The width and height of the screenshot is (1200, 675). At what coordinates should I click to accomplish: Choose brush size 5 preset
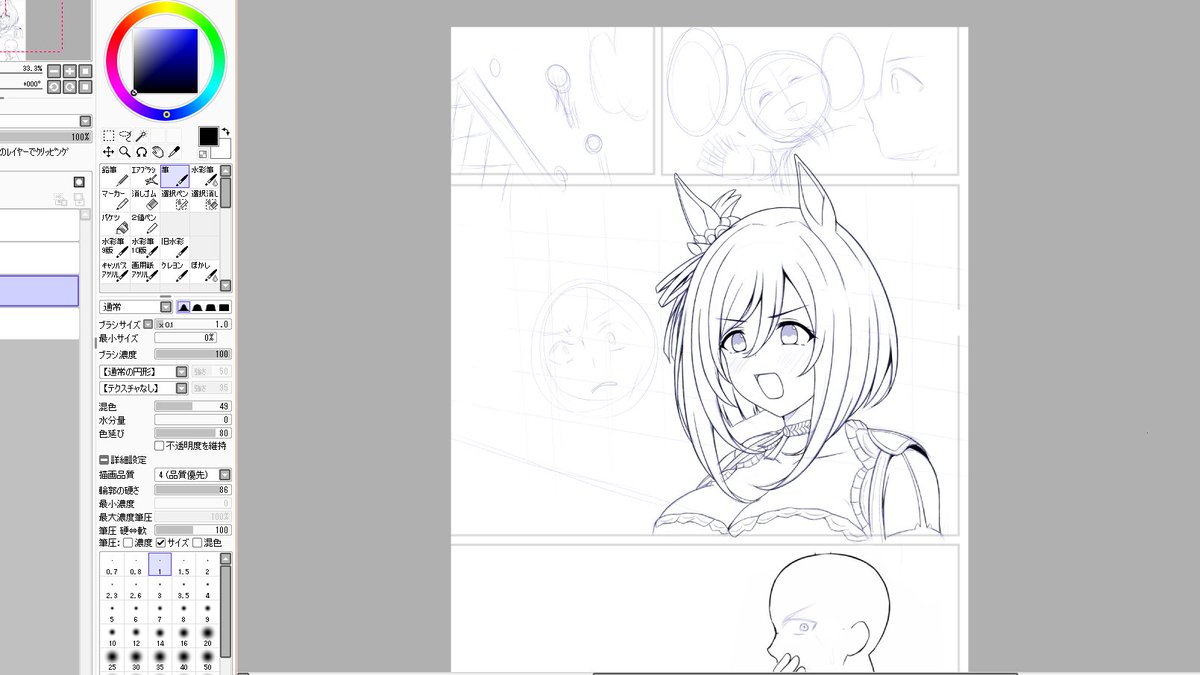(x=112, y=613)
